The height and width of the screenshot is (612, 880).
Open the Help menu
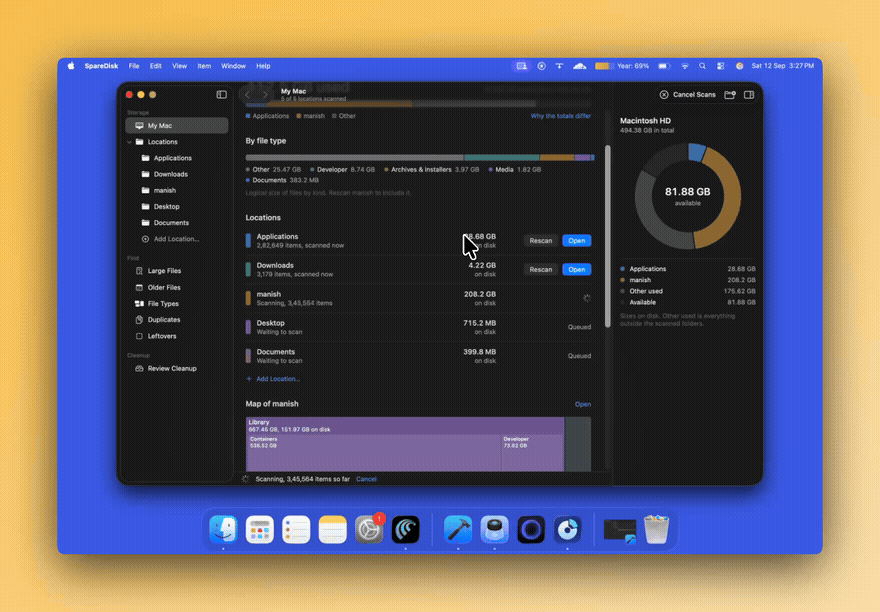coord(263,66)
